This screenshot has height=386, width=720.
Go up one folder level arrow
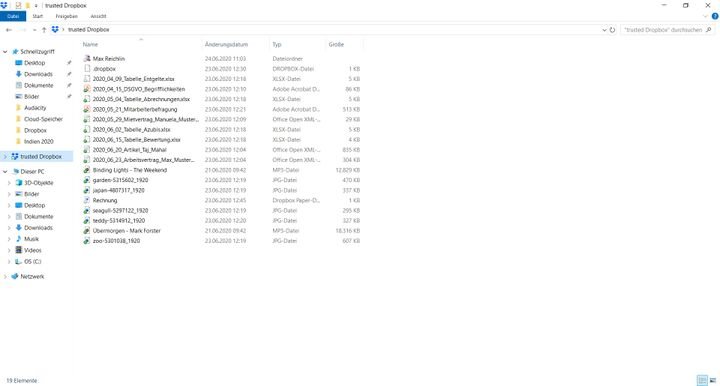44,30
